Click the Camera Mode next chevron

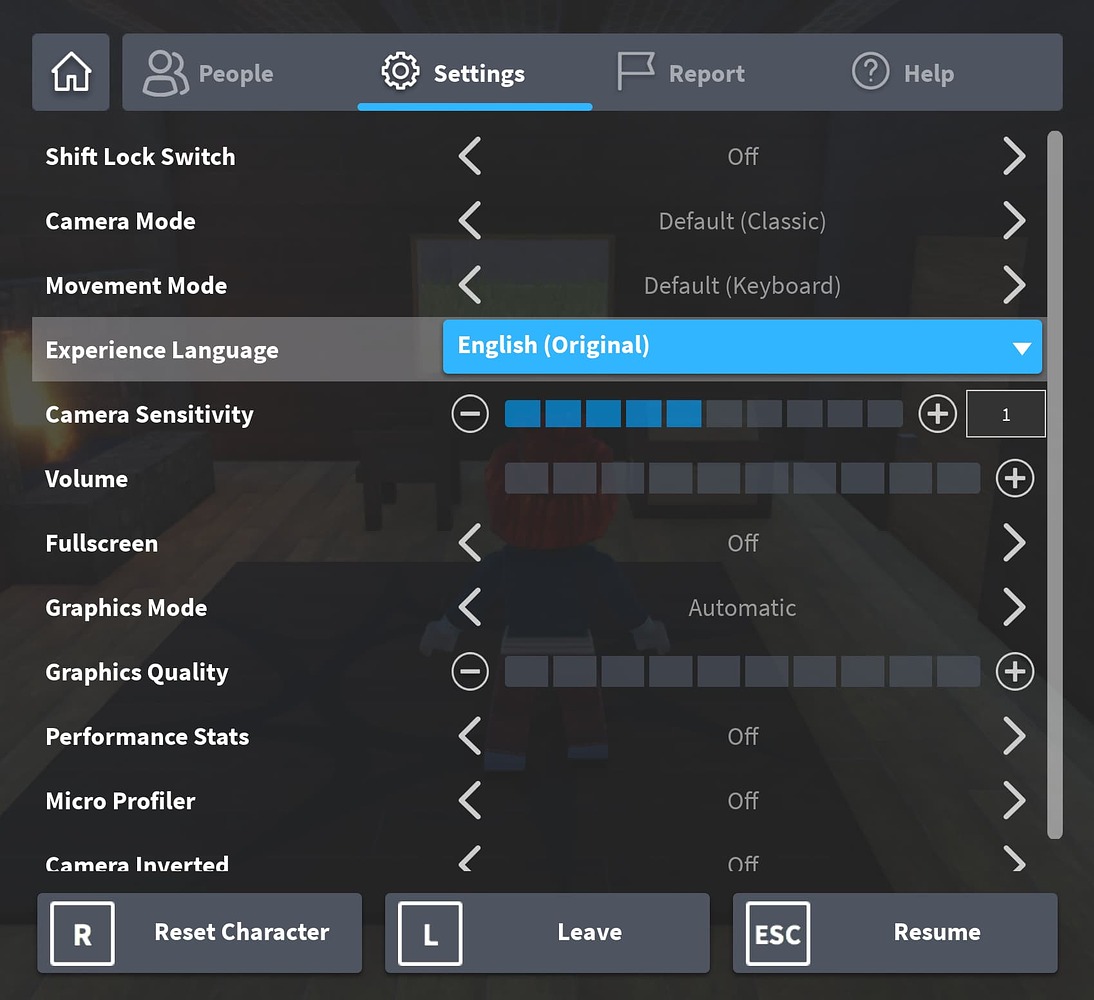pyautogui.click(x=1014, y=220)
